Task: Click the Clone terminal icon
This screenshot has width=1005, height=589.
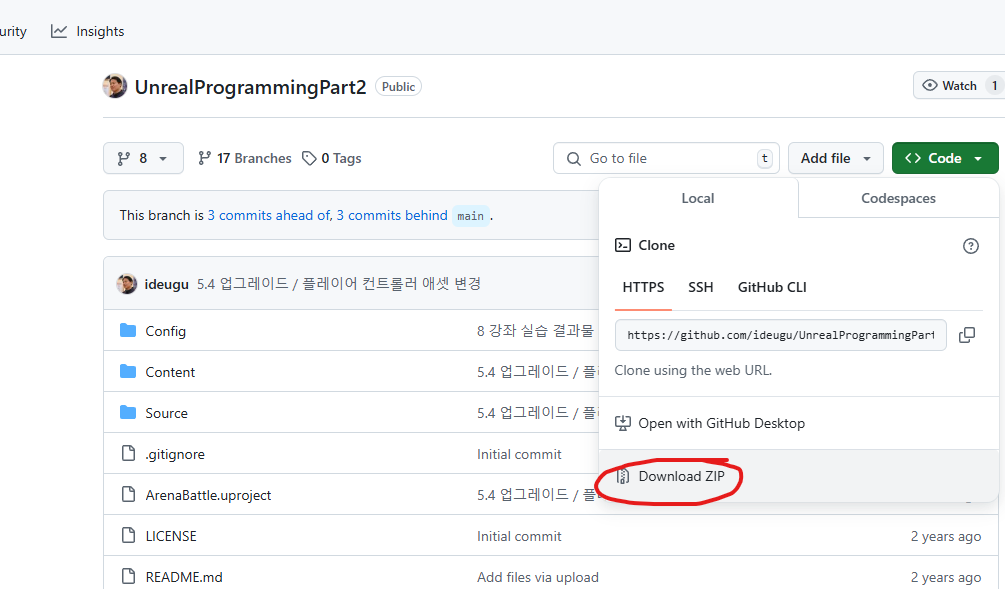Action: click(622, 245)
